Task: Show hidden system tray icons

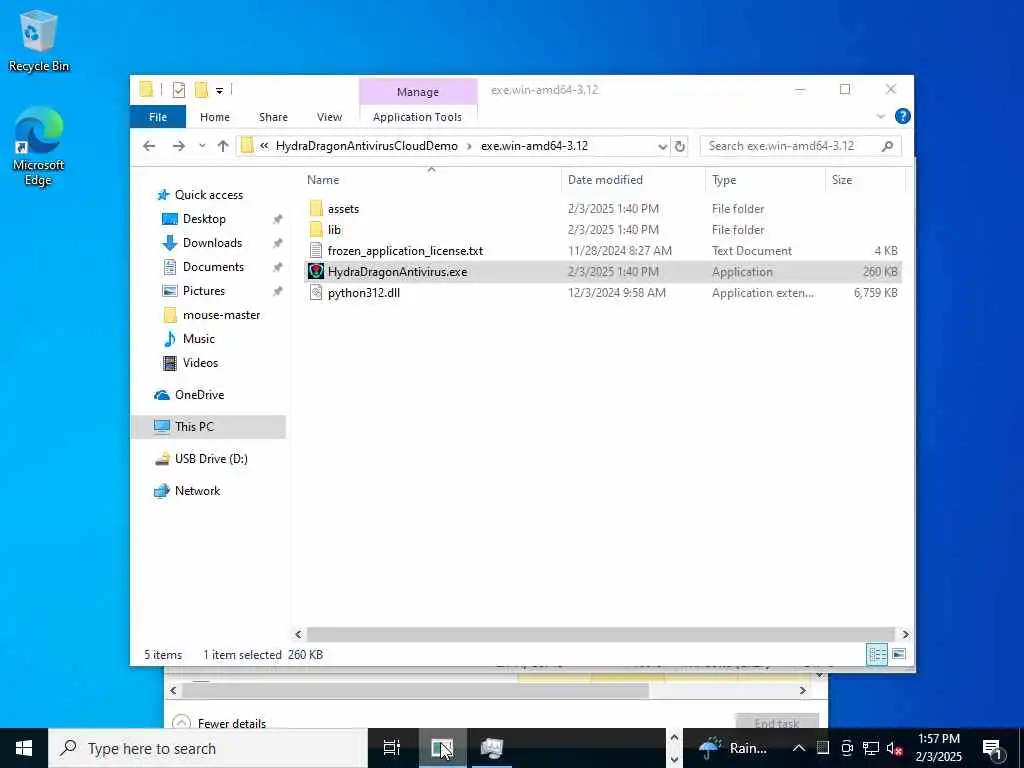Action: 799,748
